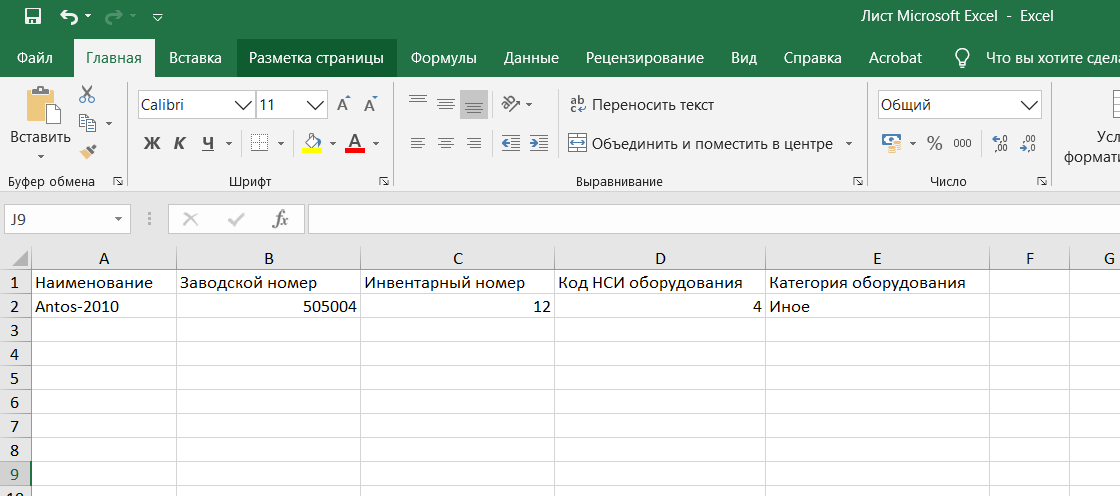Switch to the Данные tab
Viewport: 1120px width, 496px height.
(x=531, y=58)
